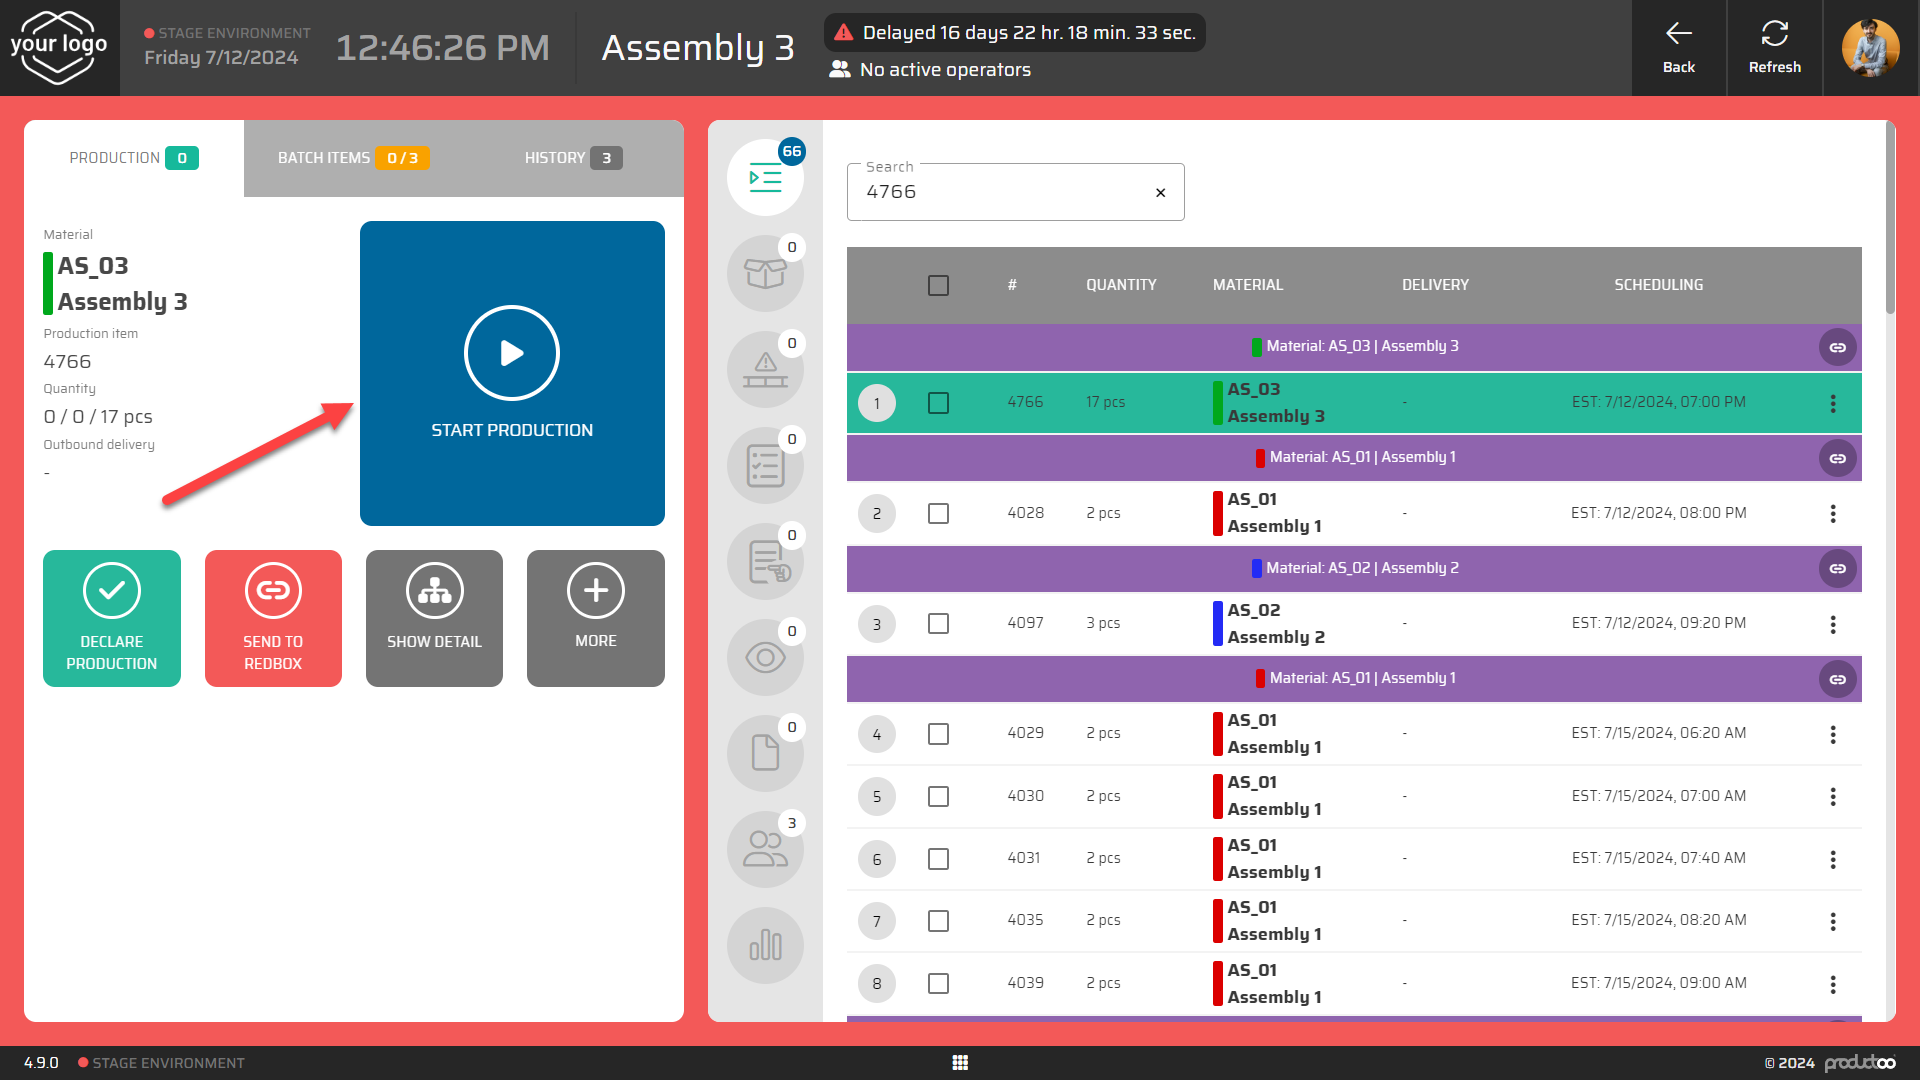1920x1080 pixels.
Task: Tick the checkbox for item 4028
Action: (938, 513)
